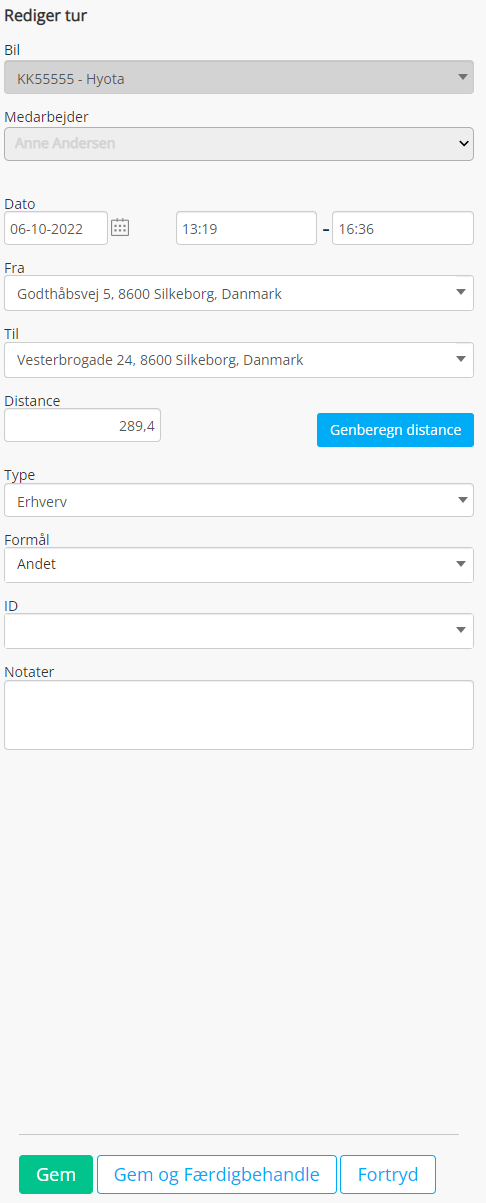Image resolution: width=486 pixels, height=1203 pixels.
Task: Click the start time field 13:19
Action: [246, 228]
